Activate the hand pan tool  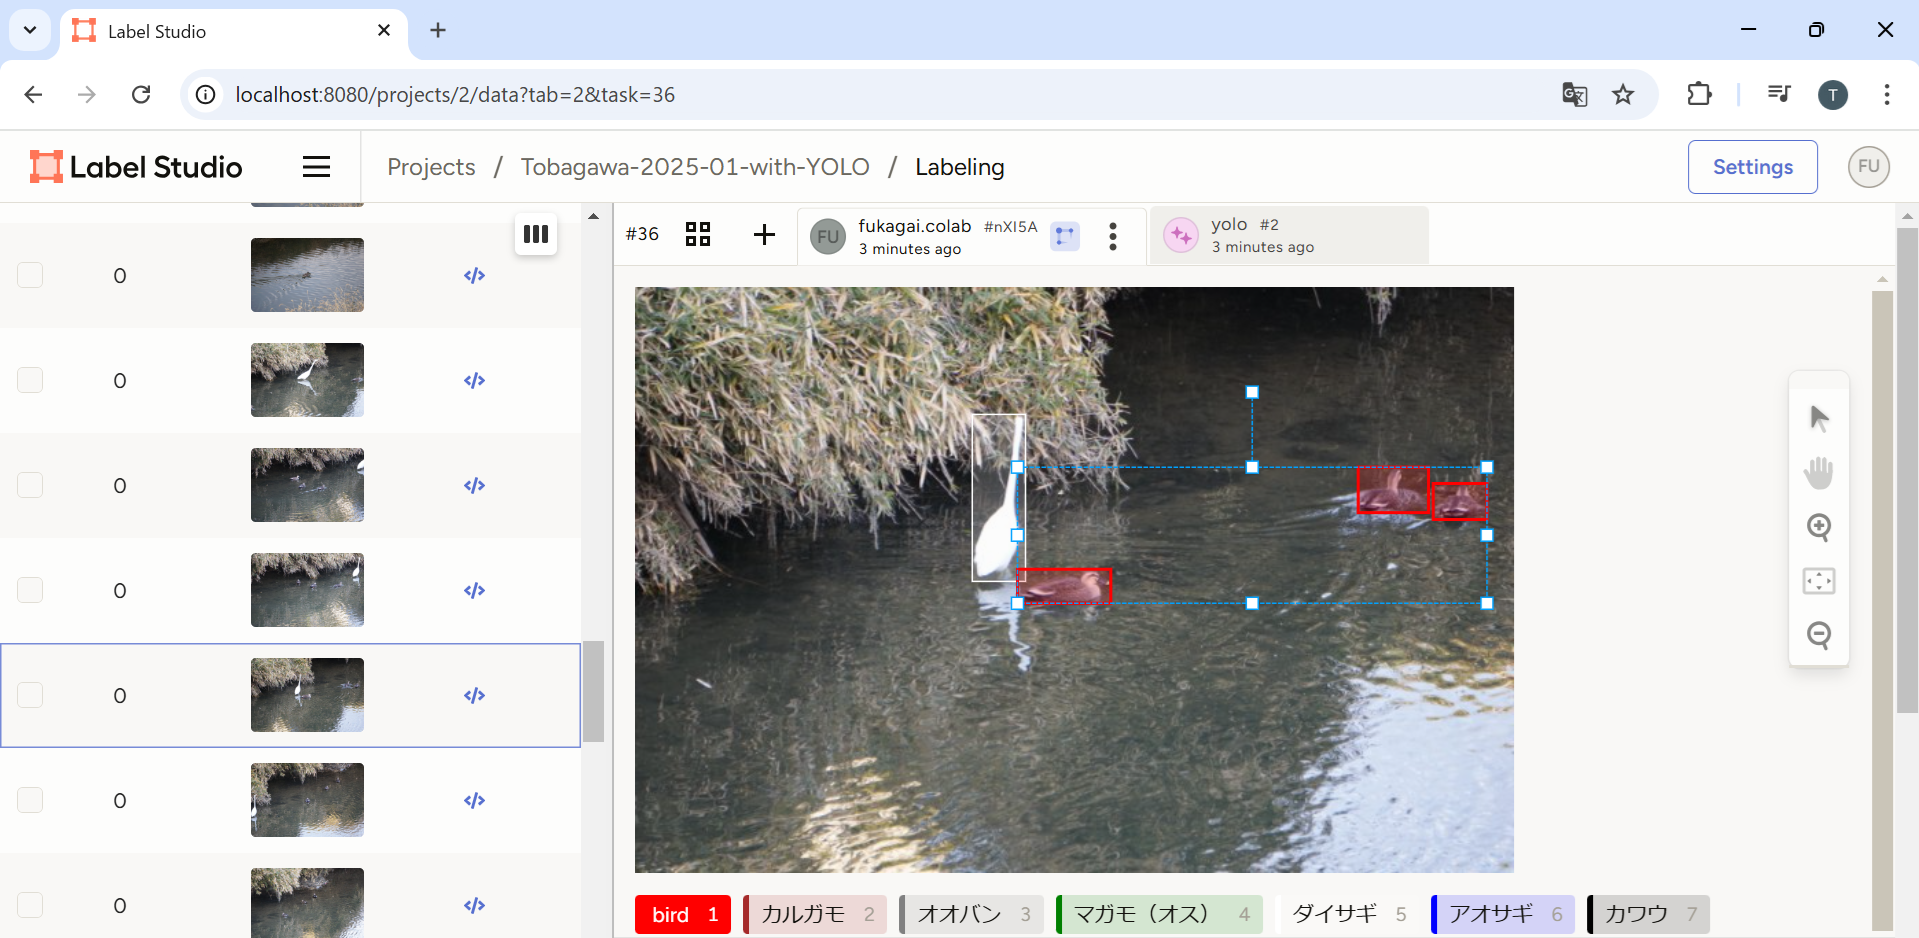pyautogui.click(x=1818, y=472)
